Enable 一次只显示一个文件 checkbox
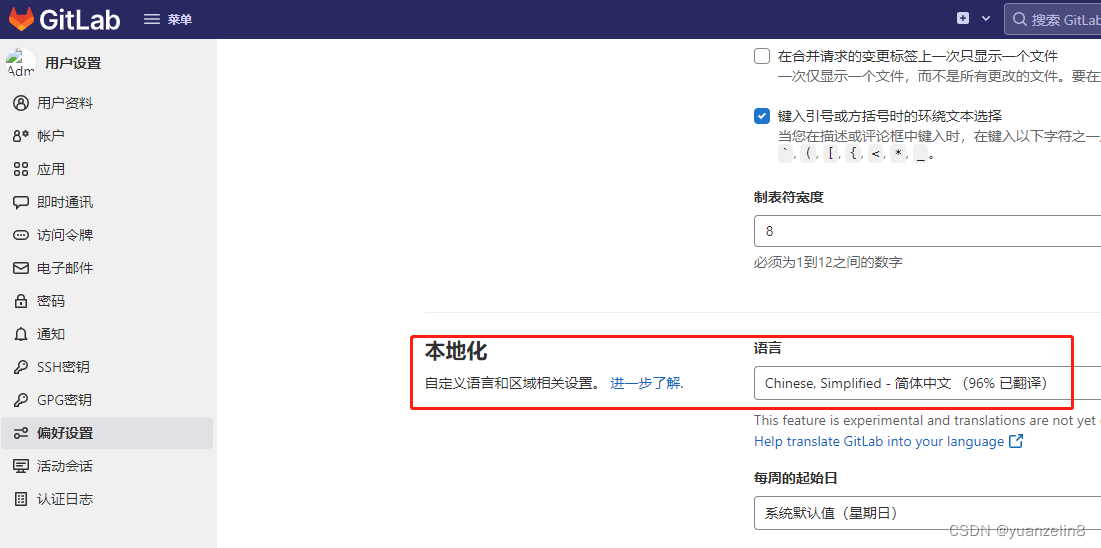This screenshot has height=548, width=1101. pyautogui.click(x=762, y=56)
